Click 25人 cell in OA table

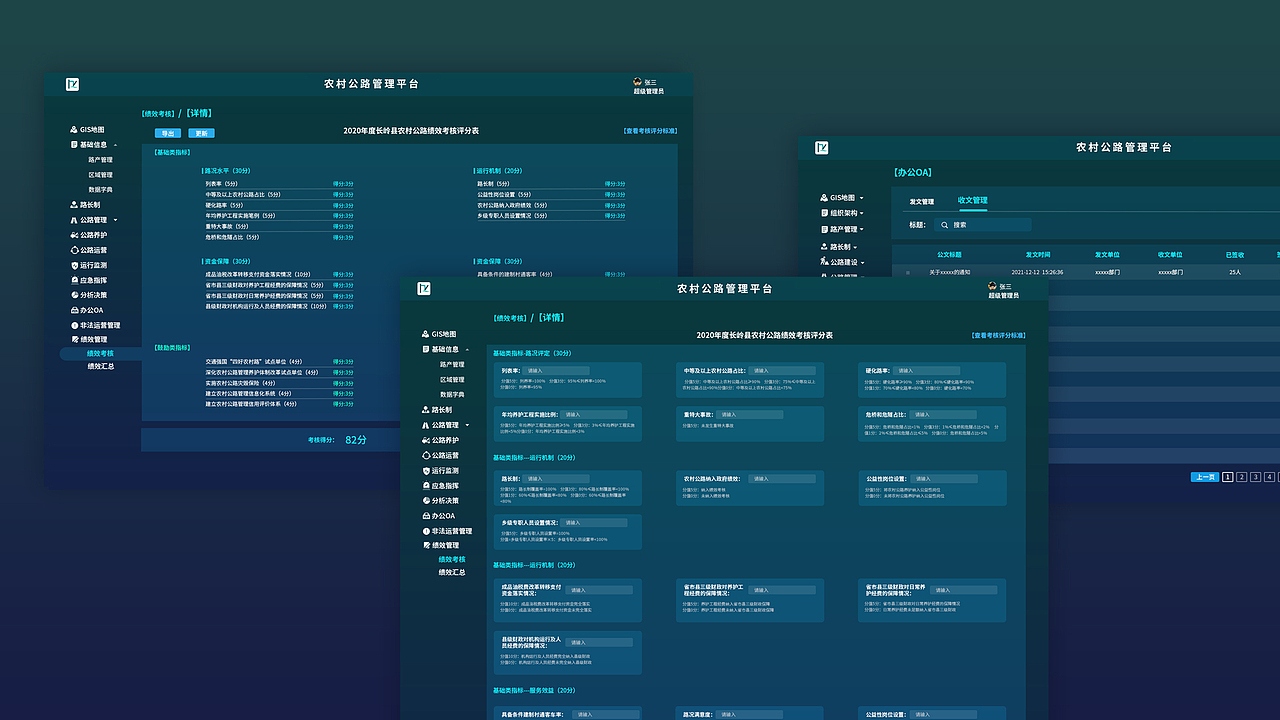click(x=1235, y=272)
